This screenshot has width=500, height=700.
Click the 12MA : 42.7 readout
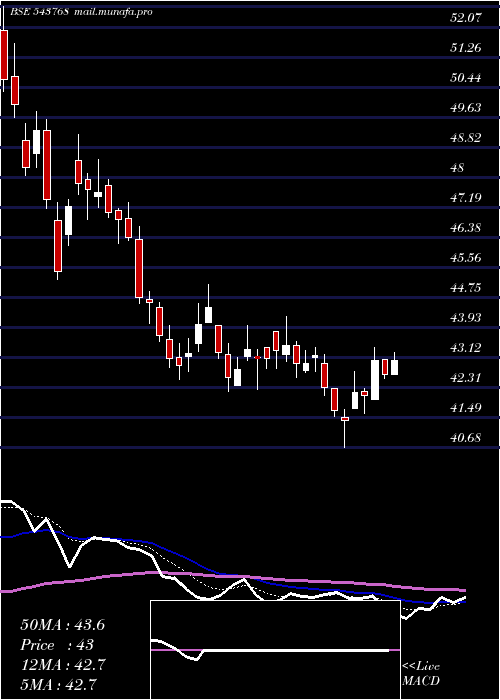tap(62, 665)
